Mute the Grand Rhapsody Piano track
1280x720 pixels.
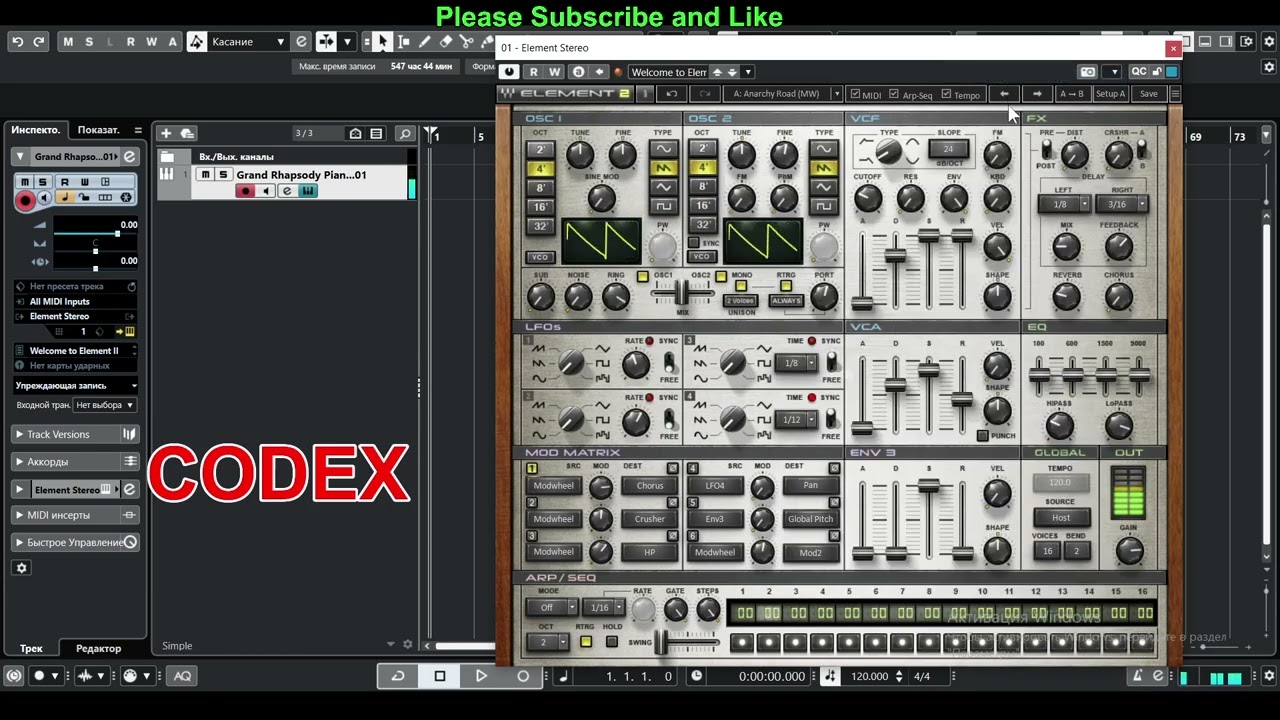point(206,175)
